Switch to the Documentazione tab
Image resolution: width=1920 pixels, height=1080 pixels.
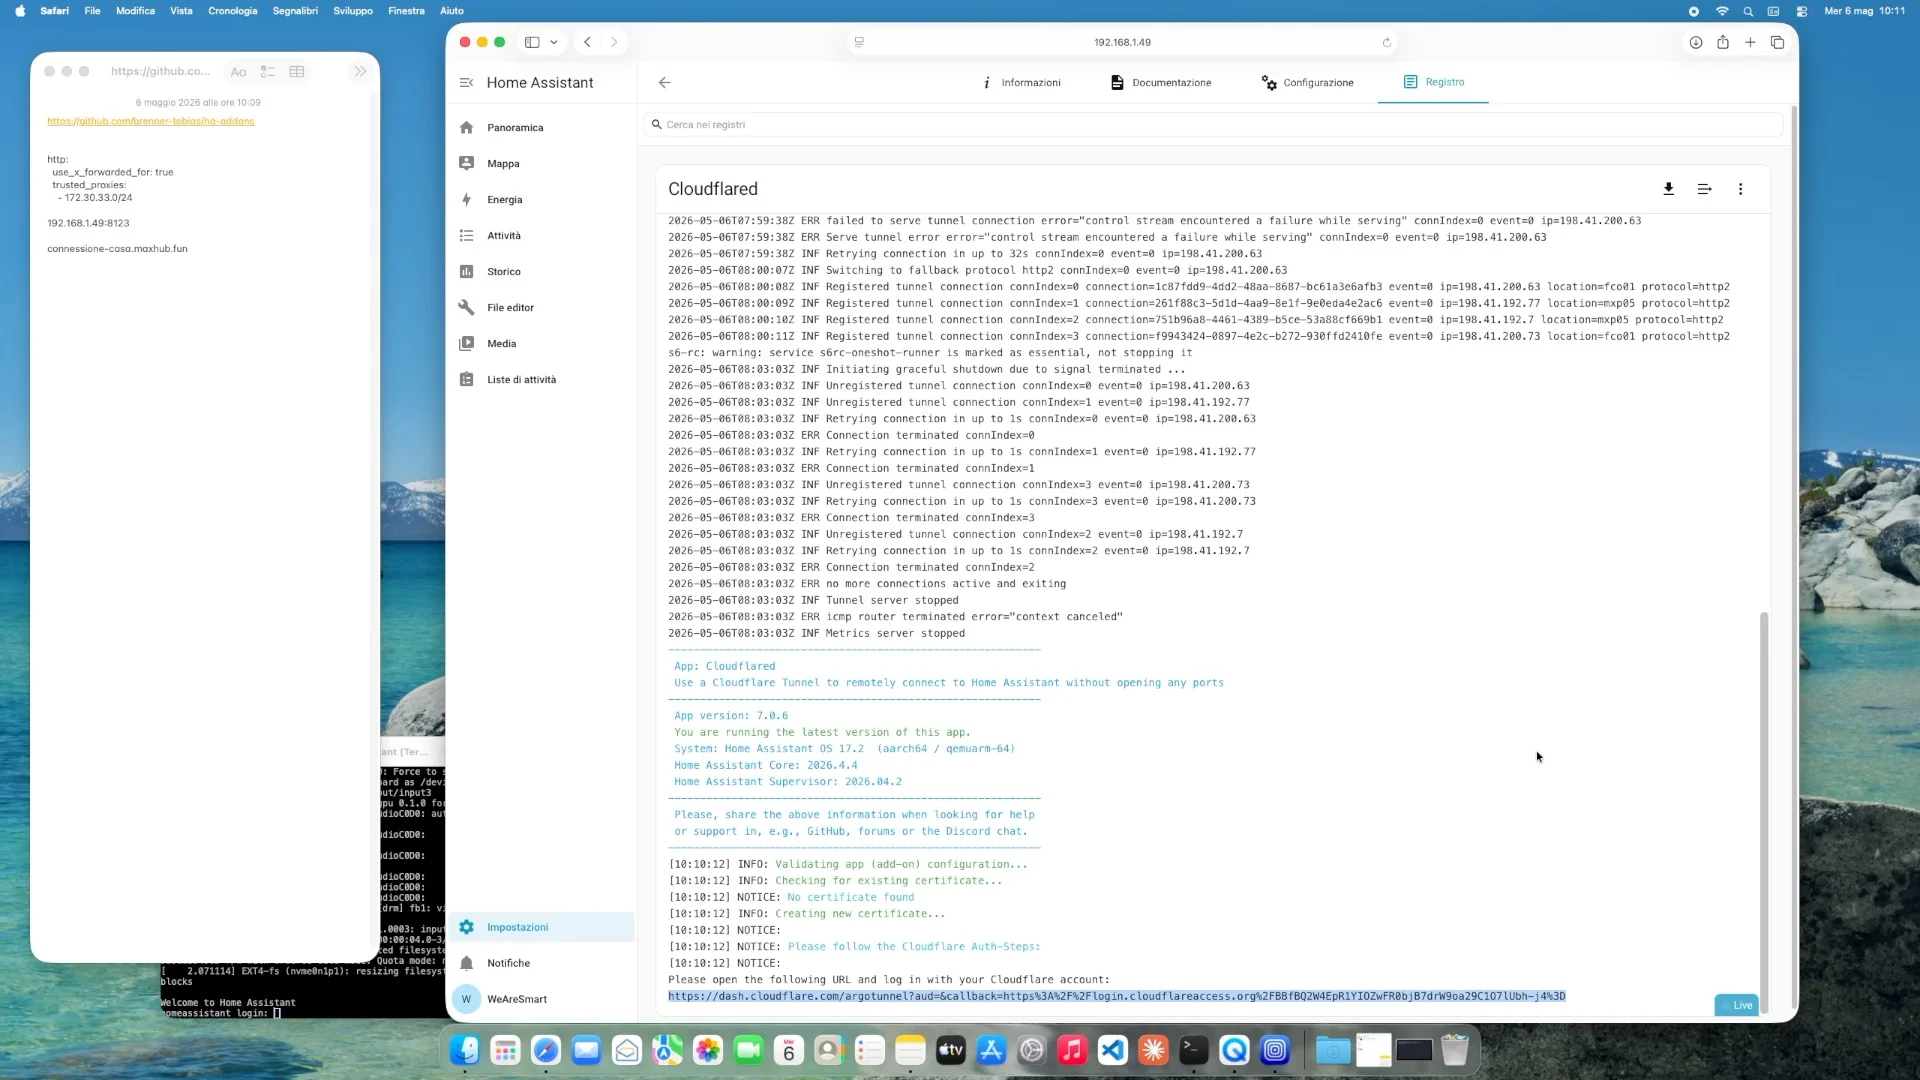1161,83
